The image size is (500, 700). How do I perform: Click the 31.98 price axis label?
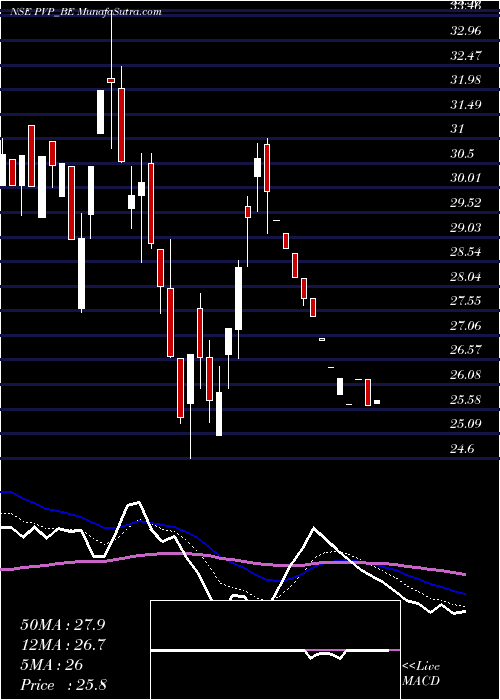pos(466,80)
